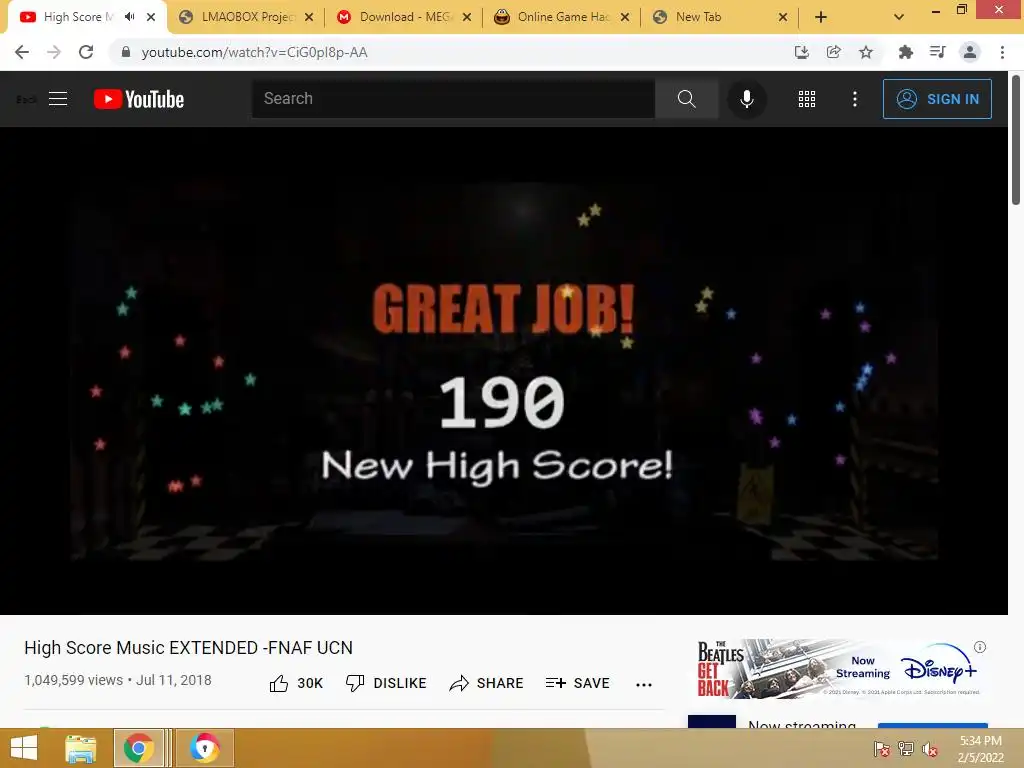Open more actions ellipsis under video

coord(644,684)
